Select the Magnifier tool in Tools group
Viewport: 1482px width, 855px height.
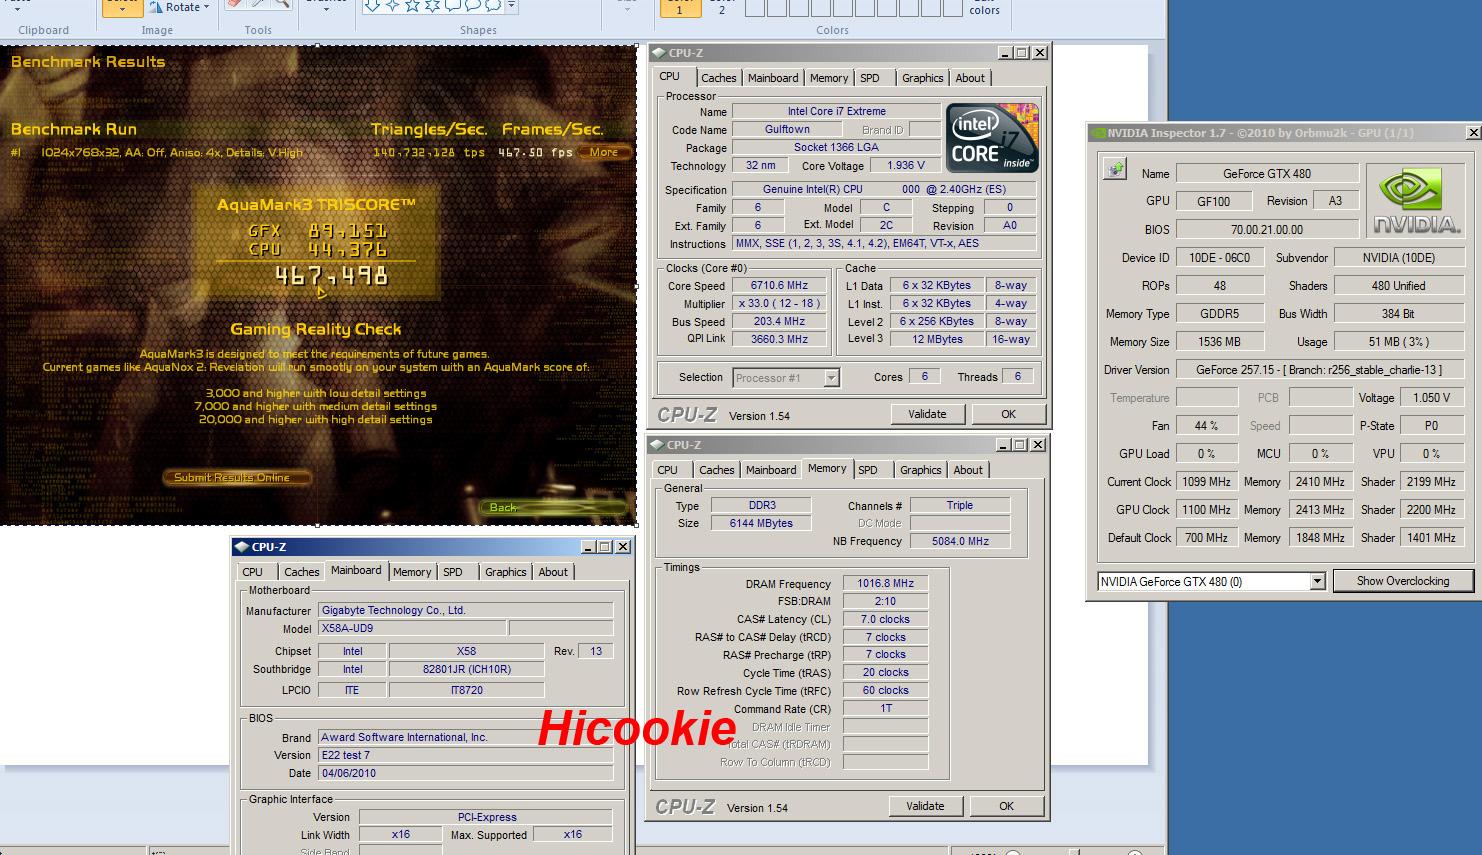point(282,5)
